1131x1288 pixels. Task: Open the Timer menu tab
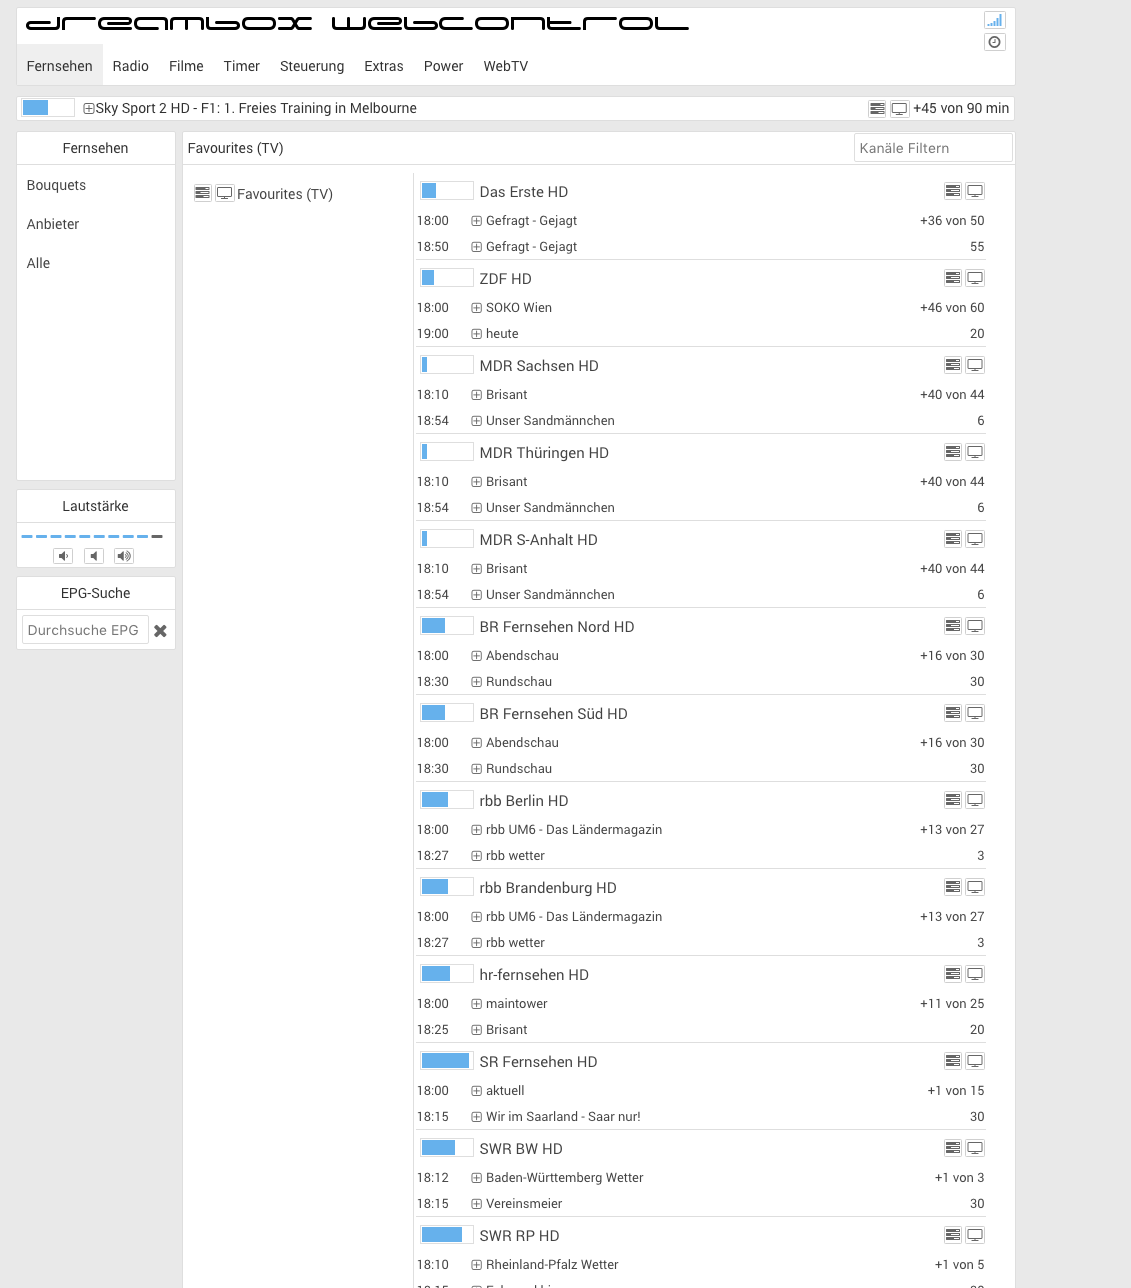(241, 66)
